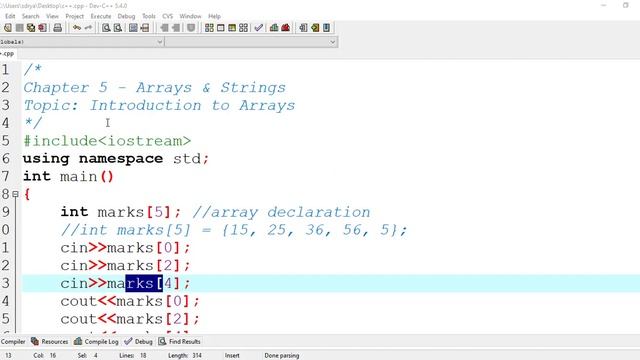Click the Save All toolbar icon
This screenshot has width=640, height=360.
coord(31,28)
